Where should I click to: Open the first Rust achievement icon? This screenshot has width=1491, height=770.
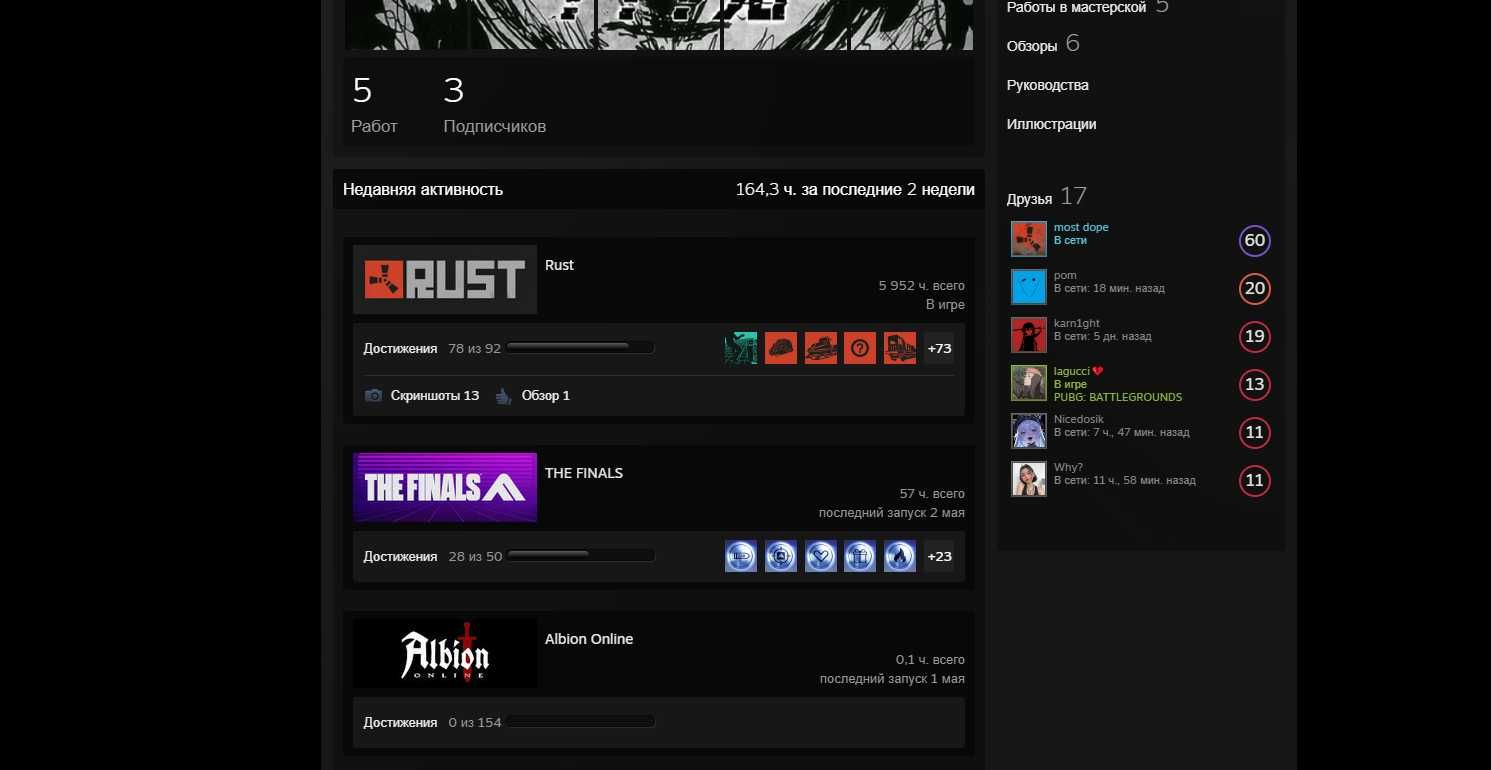[741, 348]
